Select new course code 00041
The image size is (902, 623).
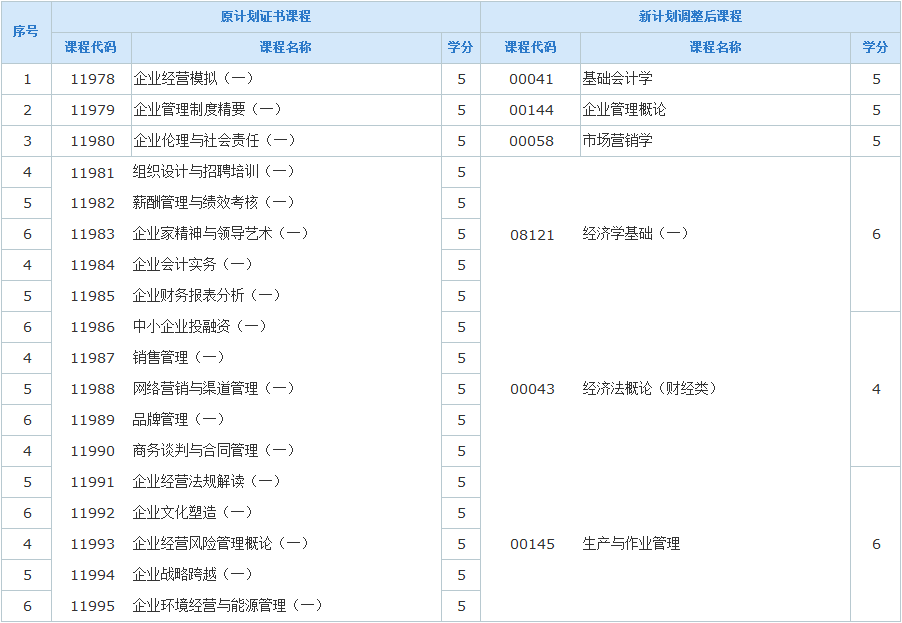pyautogui.click(x=531, y=79)
